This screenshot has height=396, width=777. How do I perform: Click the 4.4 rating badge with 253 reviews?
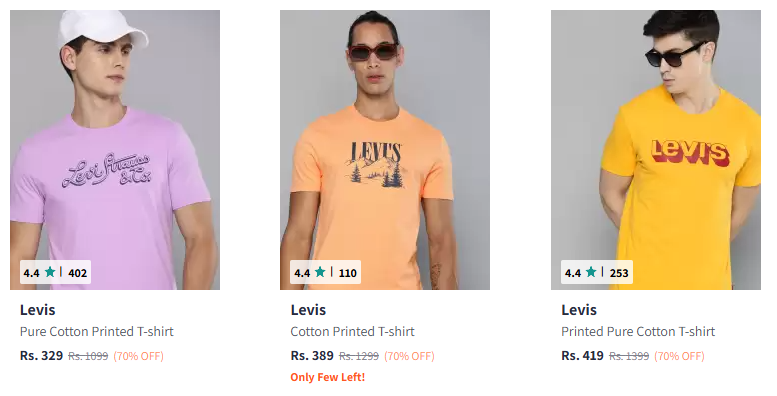coord(597,272)
